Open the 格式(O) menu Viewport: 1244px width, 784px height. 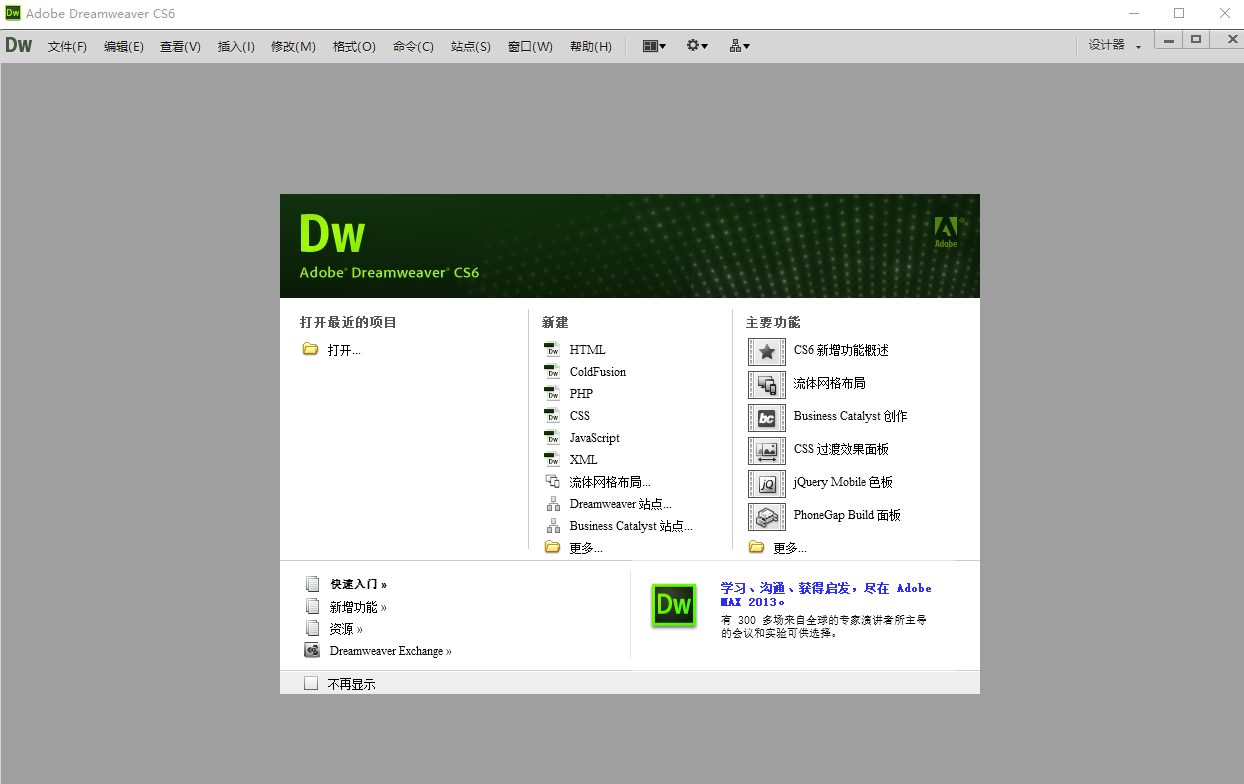[354, 46]
